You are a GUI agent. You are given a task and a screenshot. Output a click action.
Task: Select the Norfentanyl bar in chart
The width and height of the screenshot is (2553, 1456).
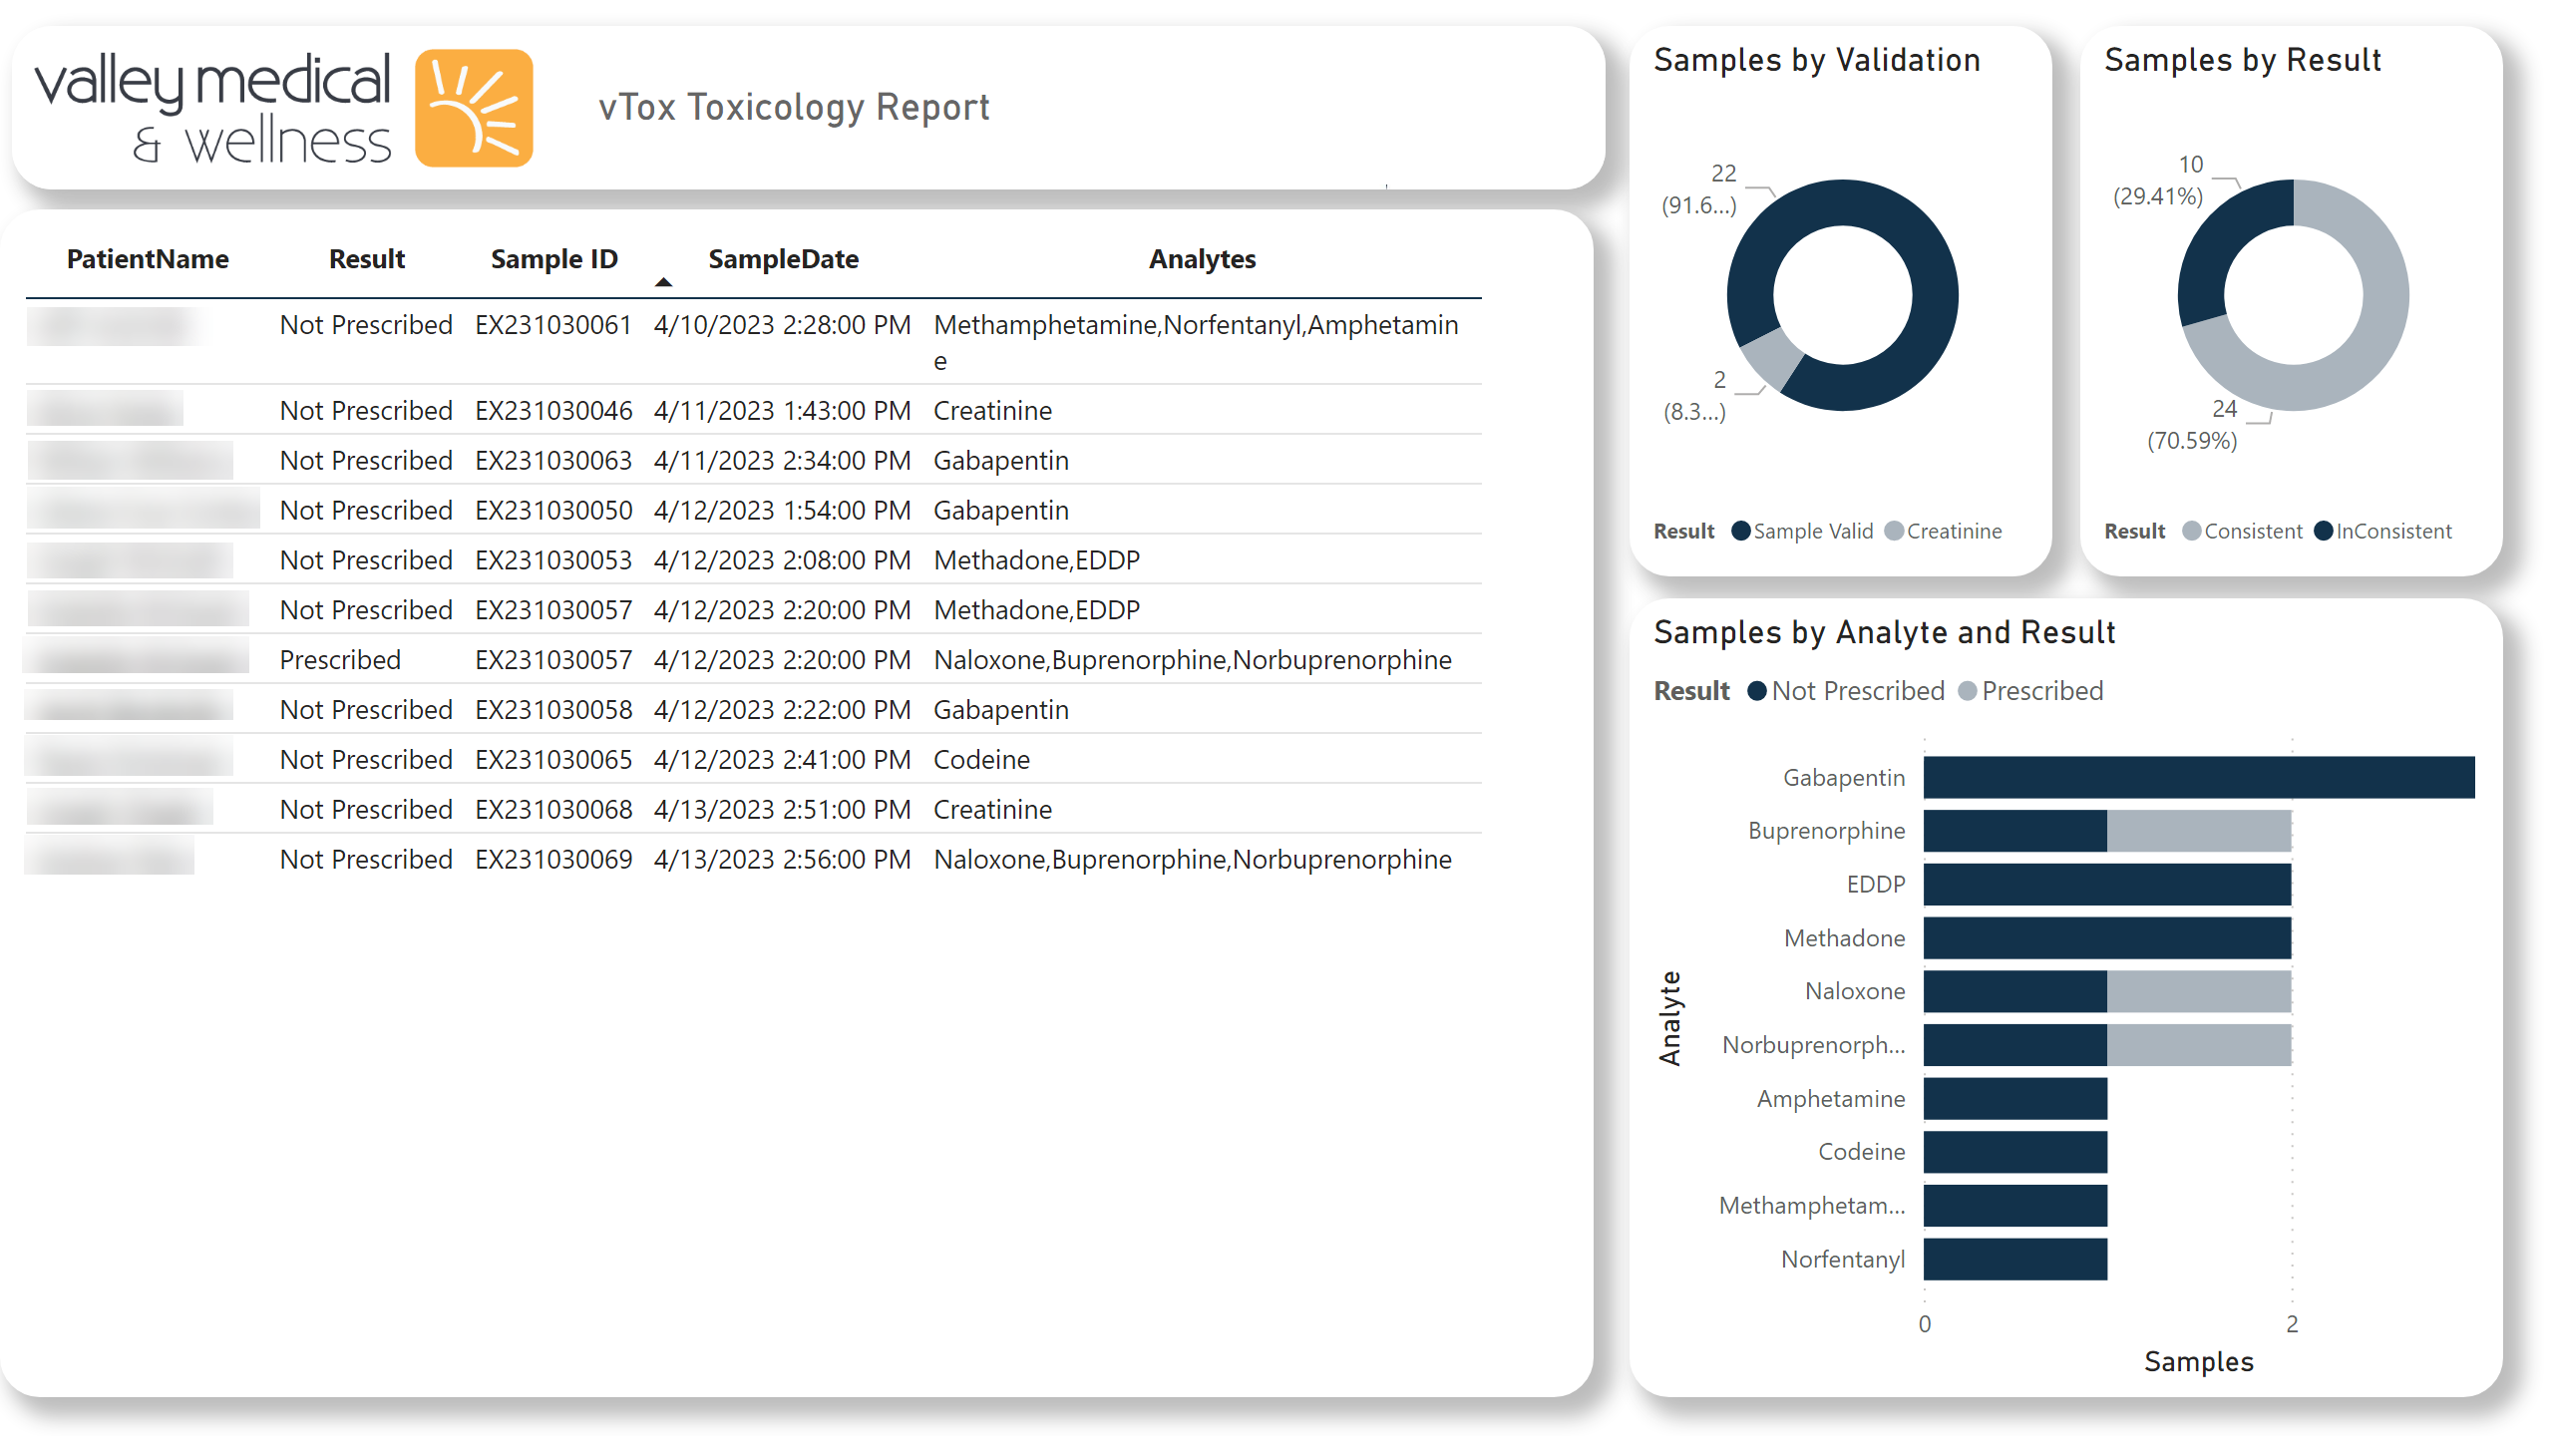point(2014,1259)
